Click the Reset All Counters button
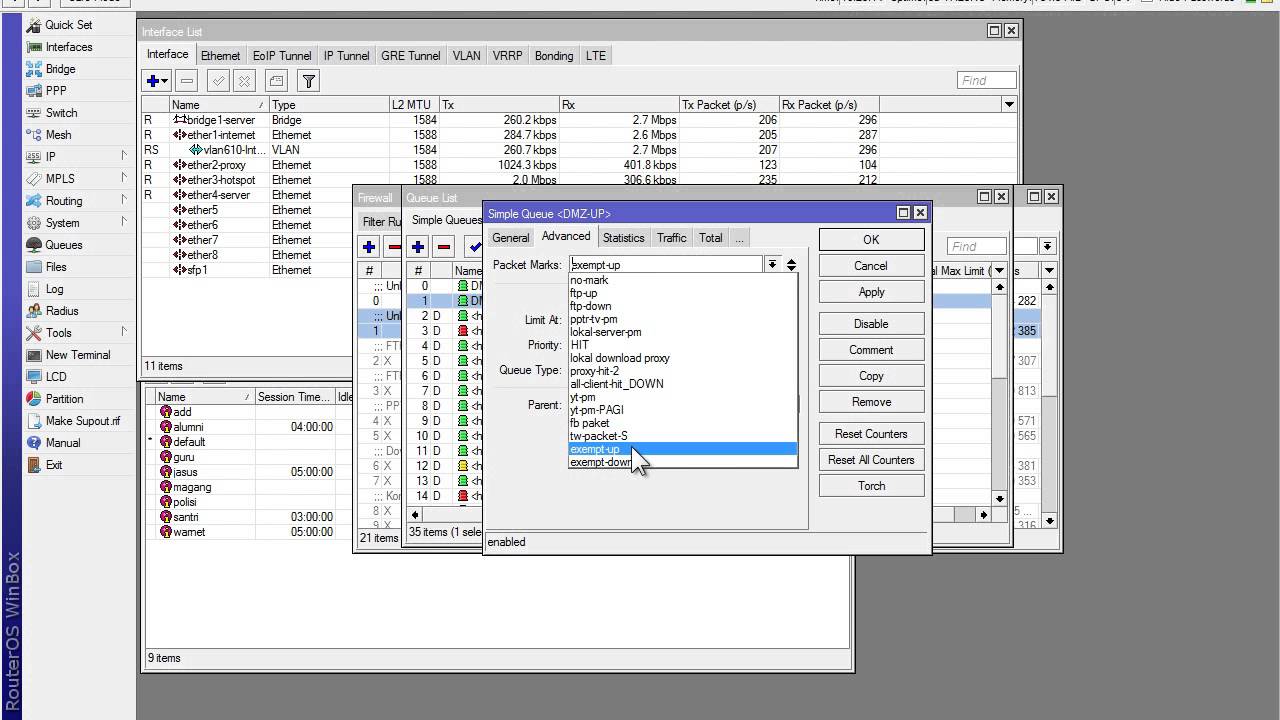The height and width of the screenshot is (720, 1280). (x=871, y=460)
